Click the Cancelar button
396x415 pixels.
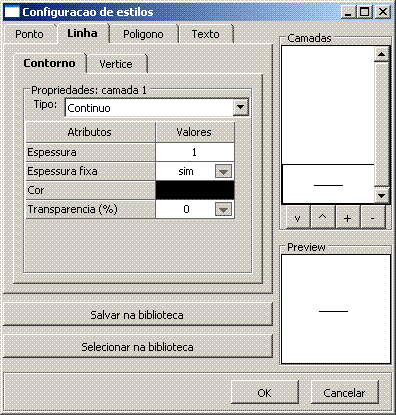344,393
